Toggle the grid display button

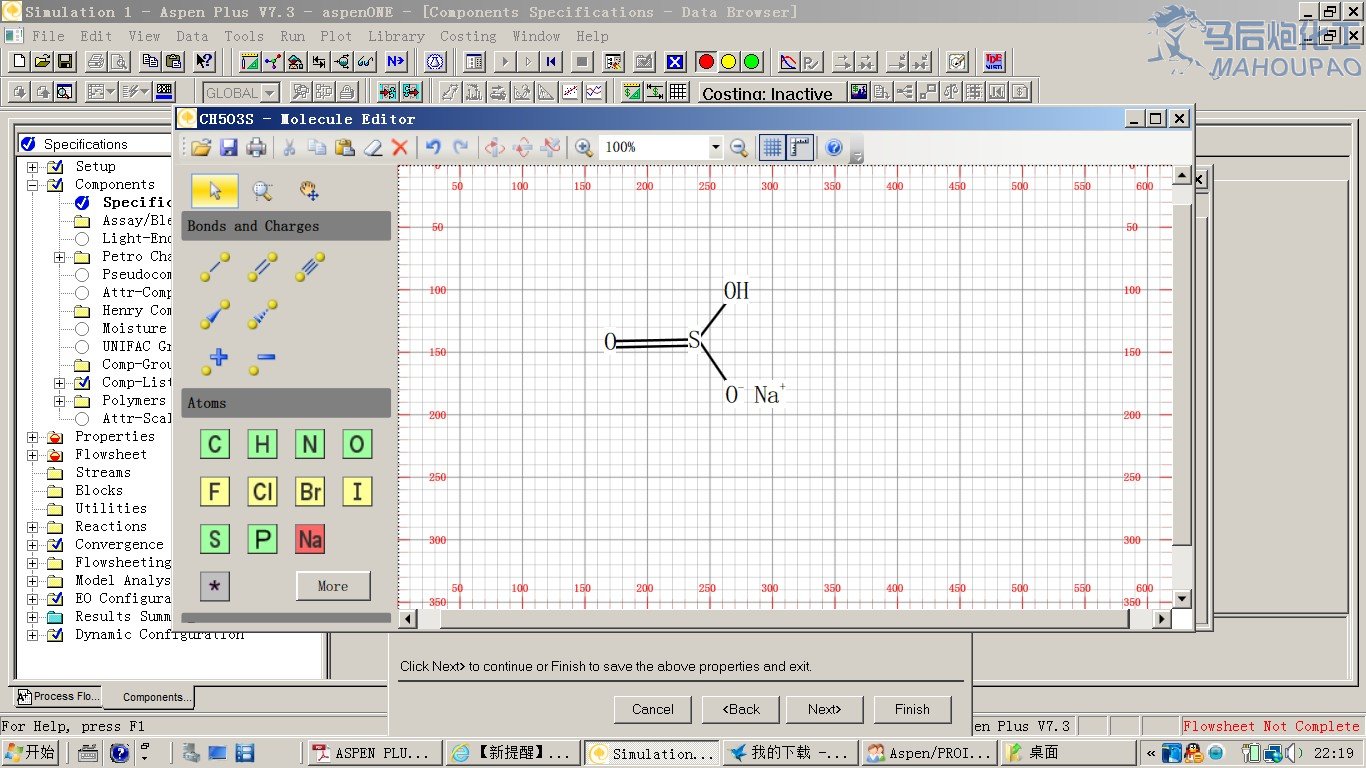point(771,148)
